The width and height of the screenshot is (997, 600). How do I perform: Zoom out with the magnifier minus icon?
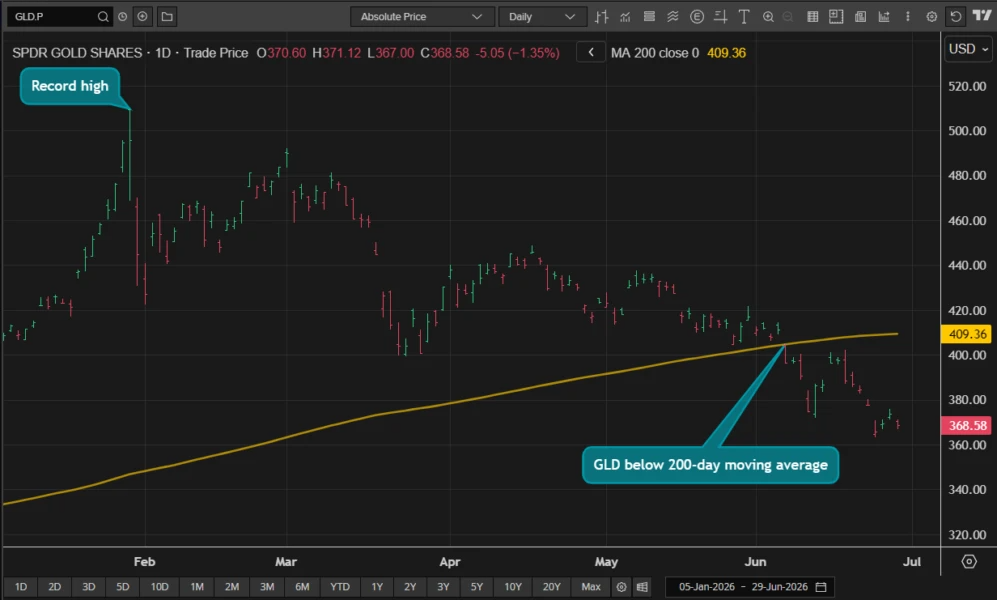tap(788, 17)
